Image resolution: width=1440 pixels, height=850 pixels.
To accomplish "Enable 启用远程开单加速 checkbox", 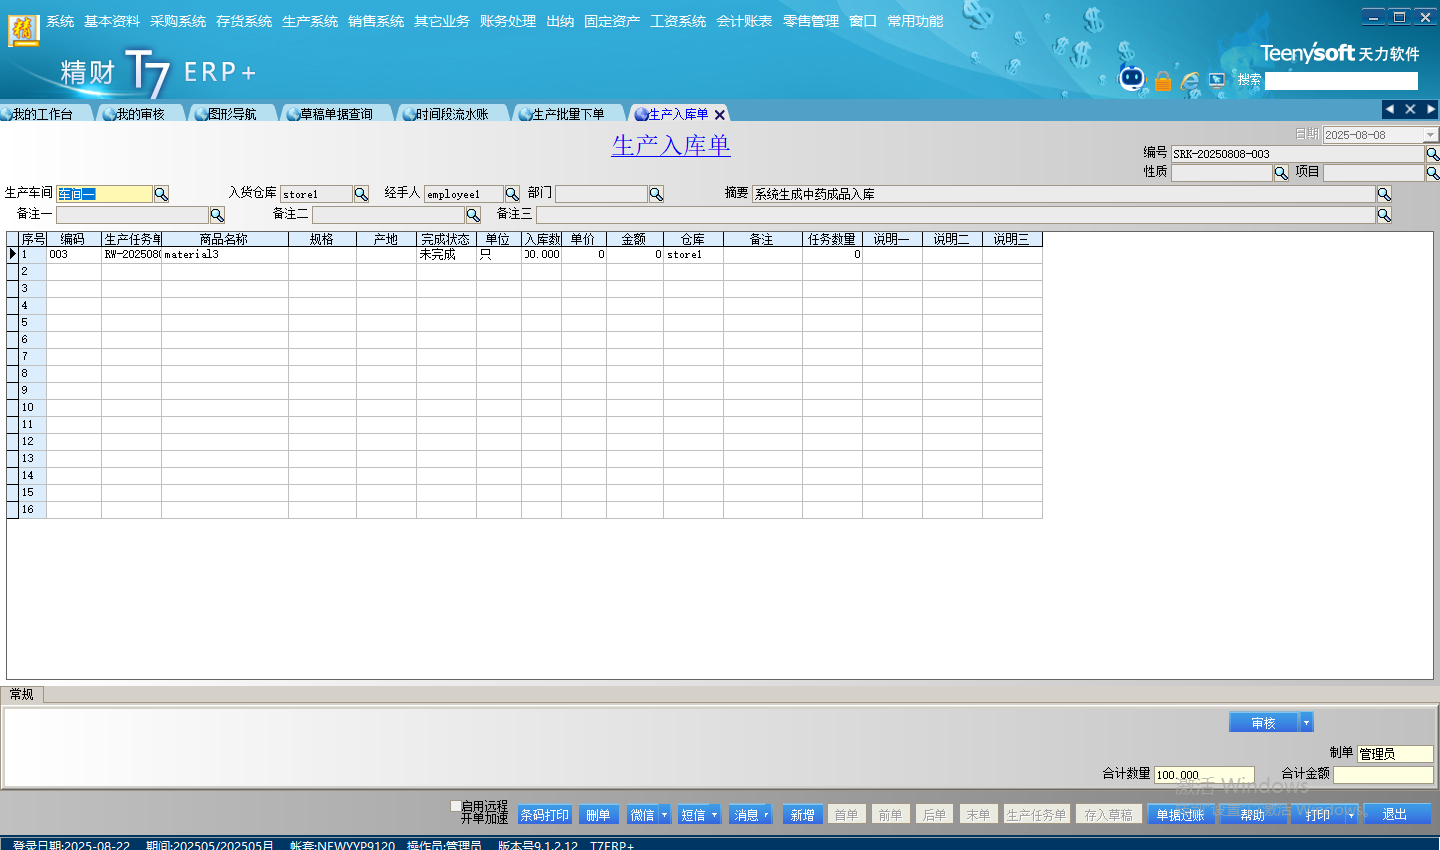I will pyautogui.click(x=456, y=806).
